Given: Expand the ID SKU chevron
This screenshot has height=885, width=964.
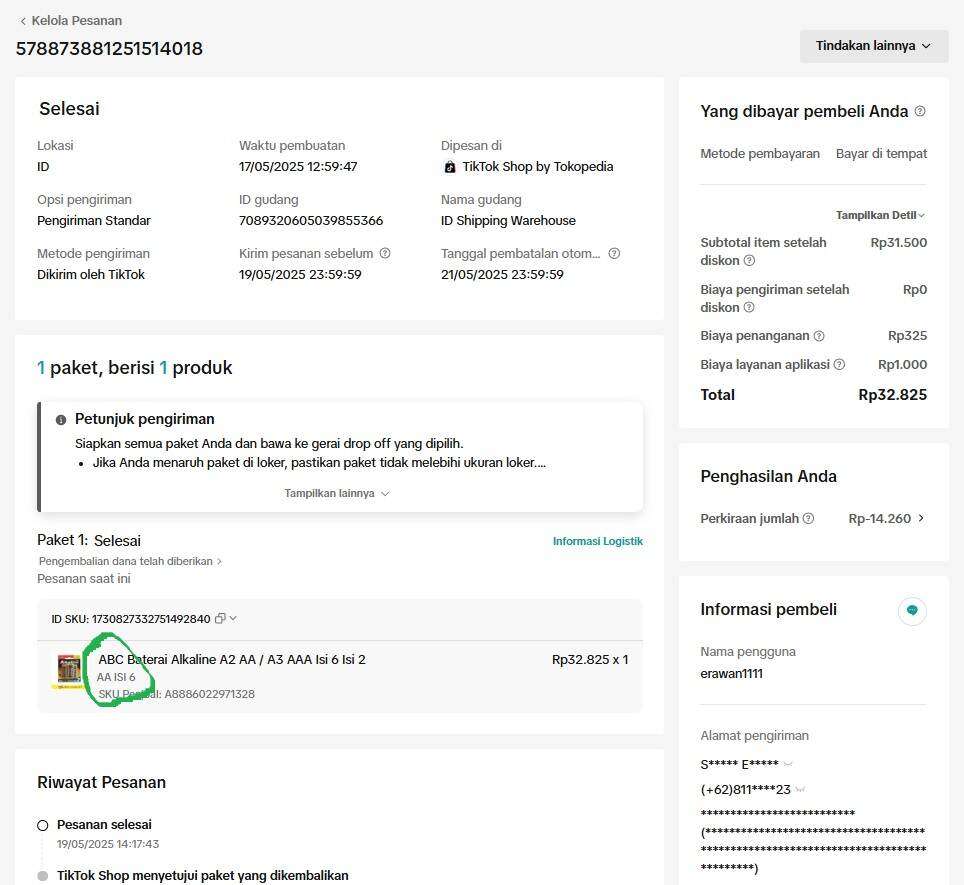Looking at the screenshot, I should tap(233, 618).
